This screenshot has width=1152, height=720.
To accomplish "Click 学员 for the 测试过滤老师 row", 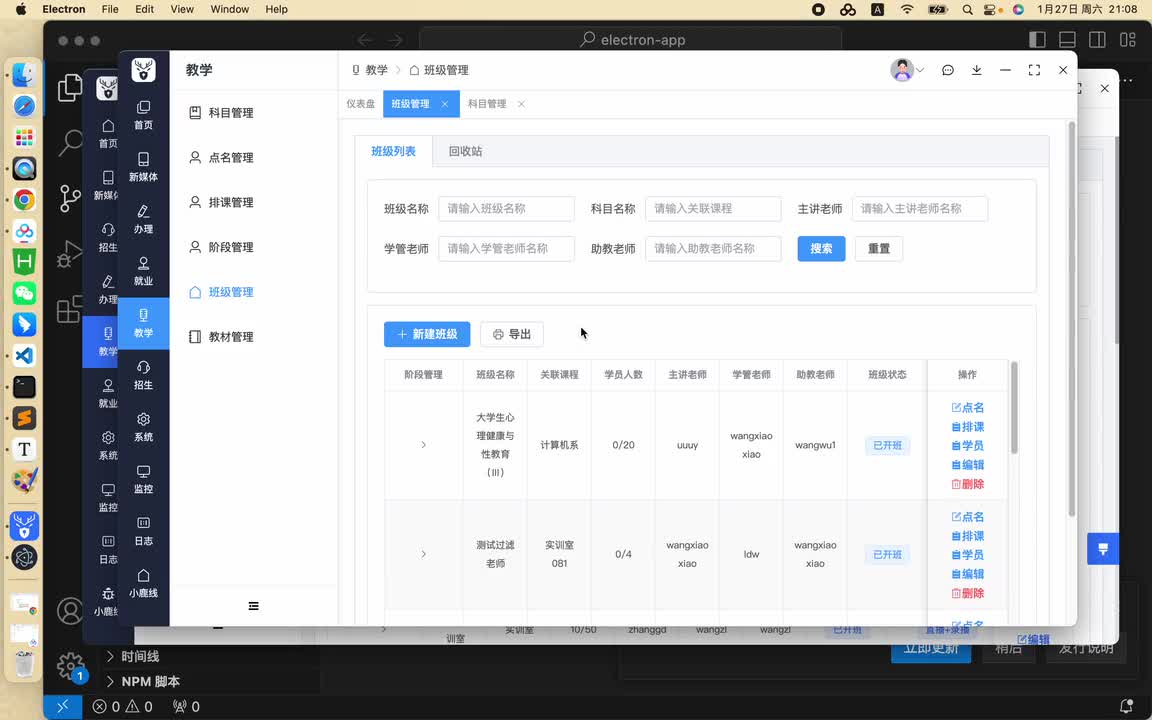I will (968, 555).
